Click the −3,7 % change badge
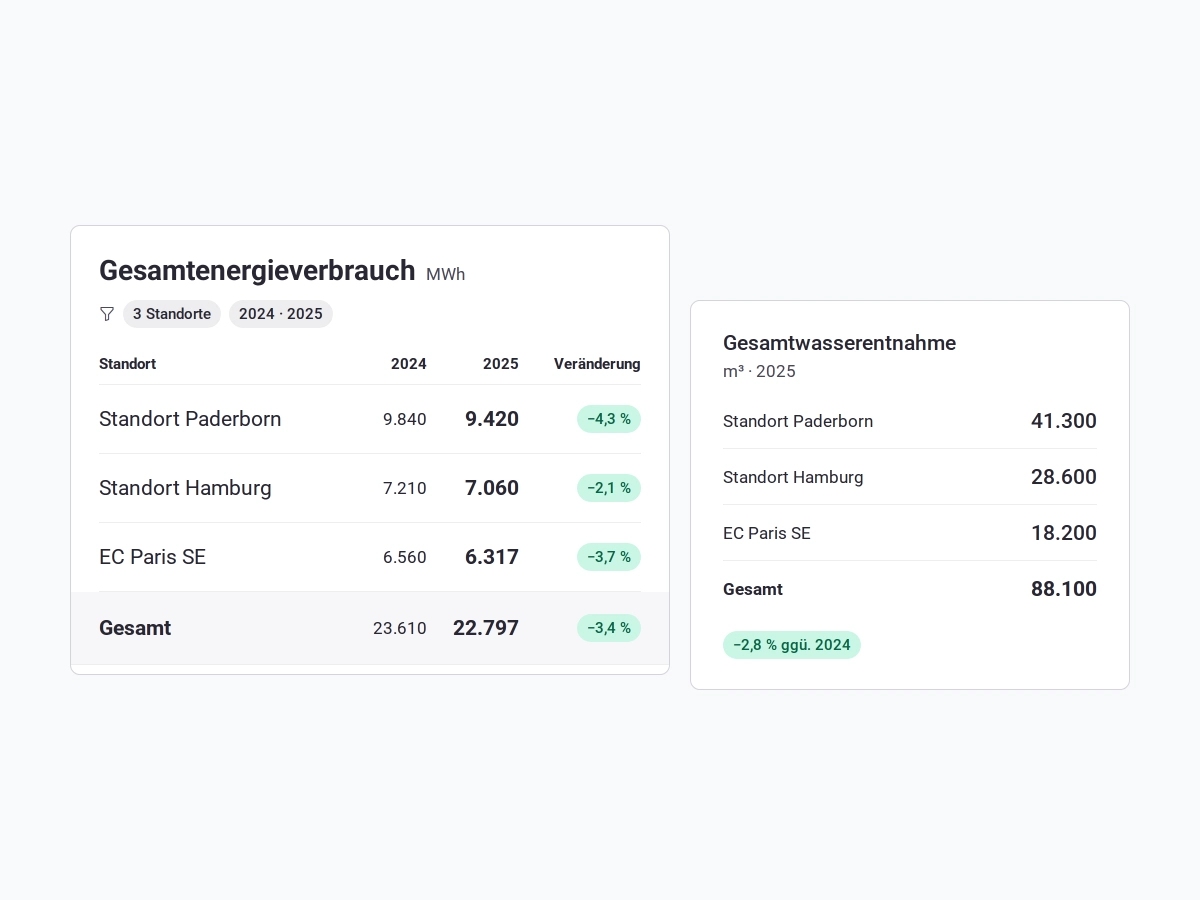This screenshot has width=1200, height=900. pos(609,557)
